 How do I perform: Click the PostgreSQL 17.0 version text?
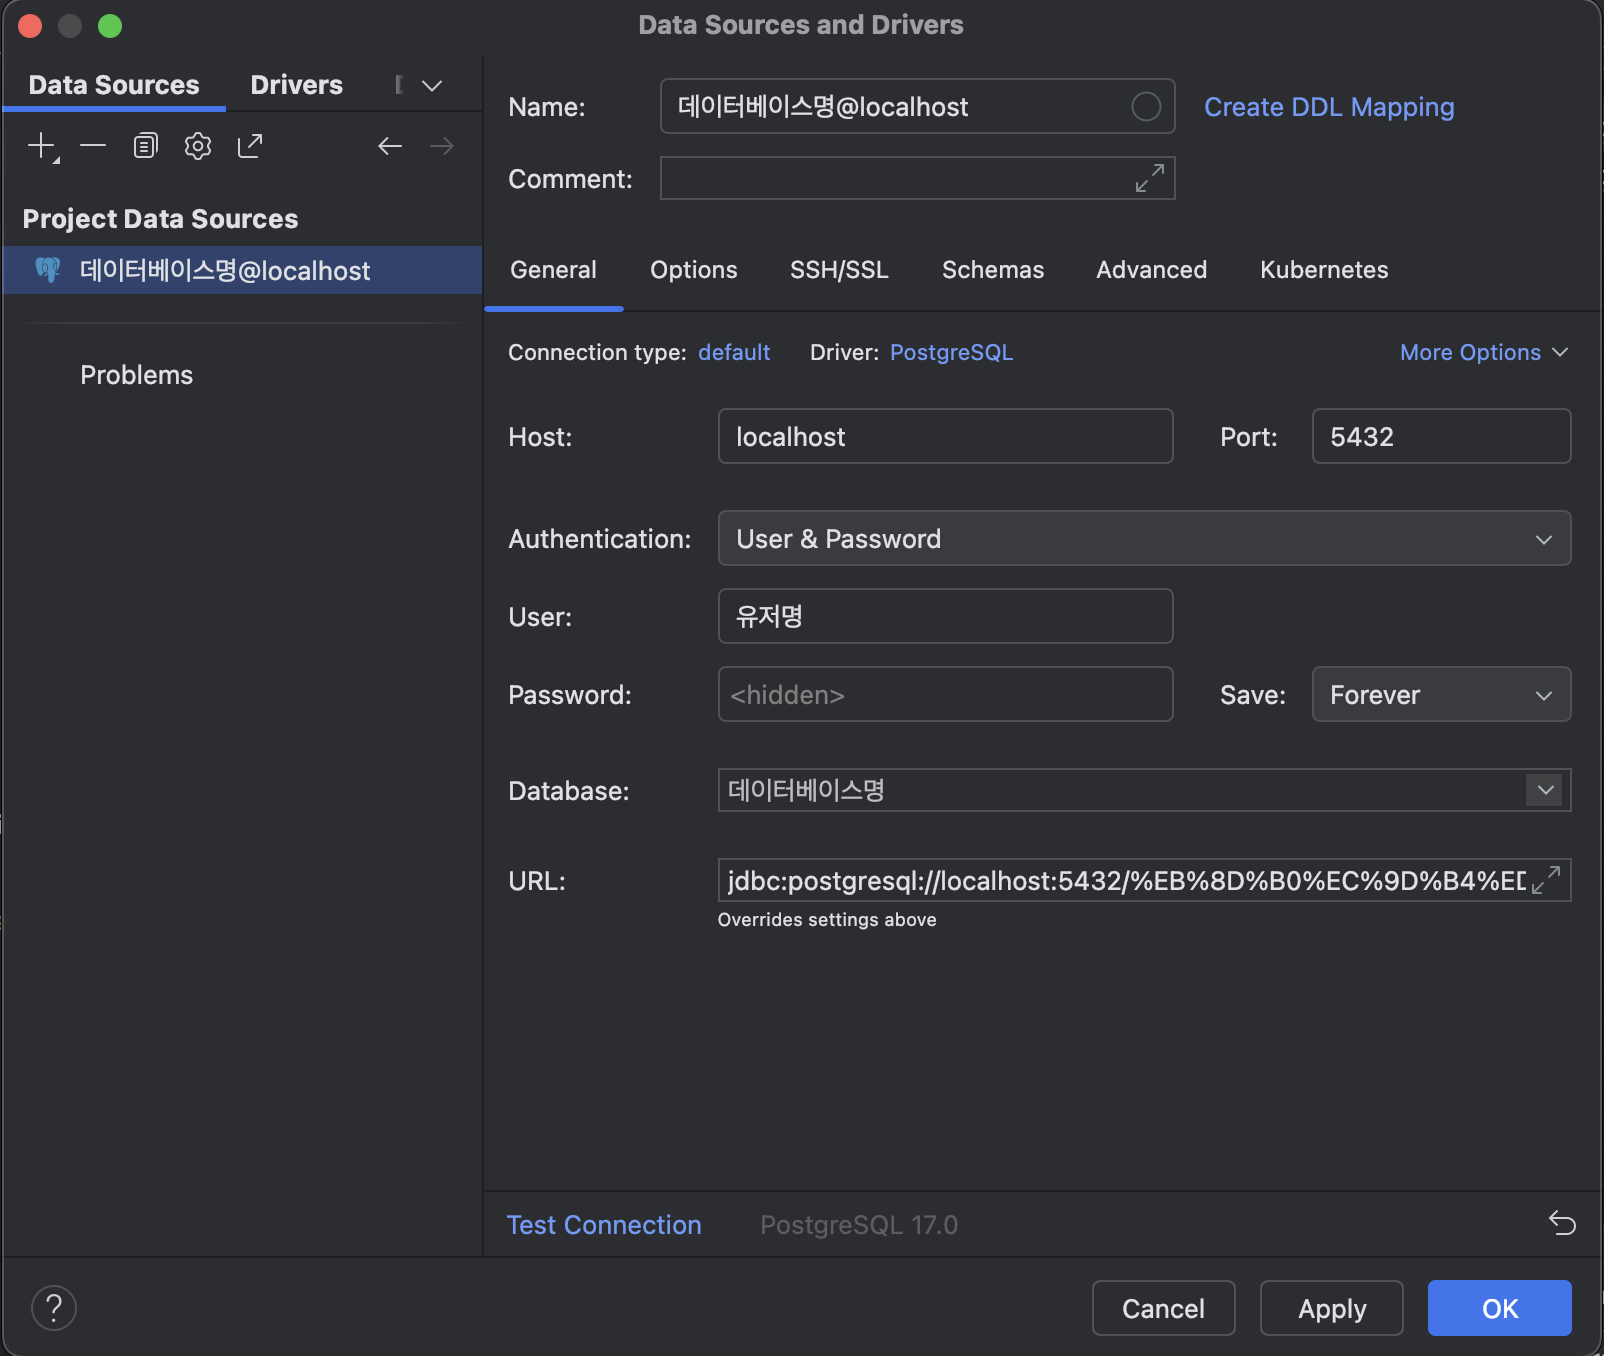pyautogui.click(x=859, y=1225)
